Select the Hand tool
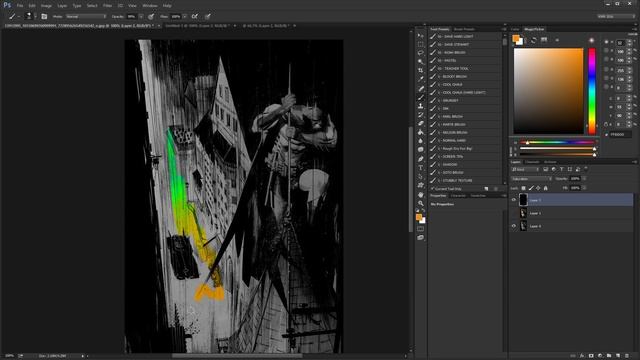Viewport: 640px width, 360px height. coord(420,195)
